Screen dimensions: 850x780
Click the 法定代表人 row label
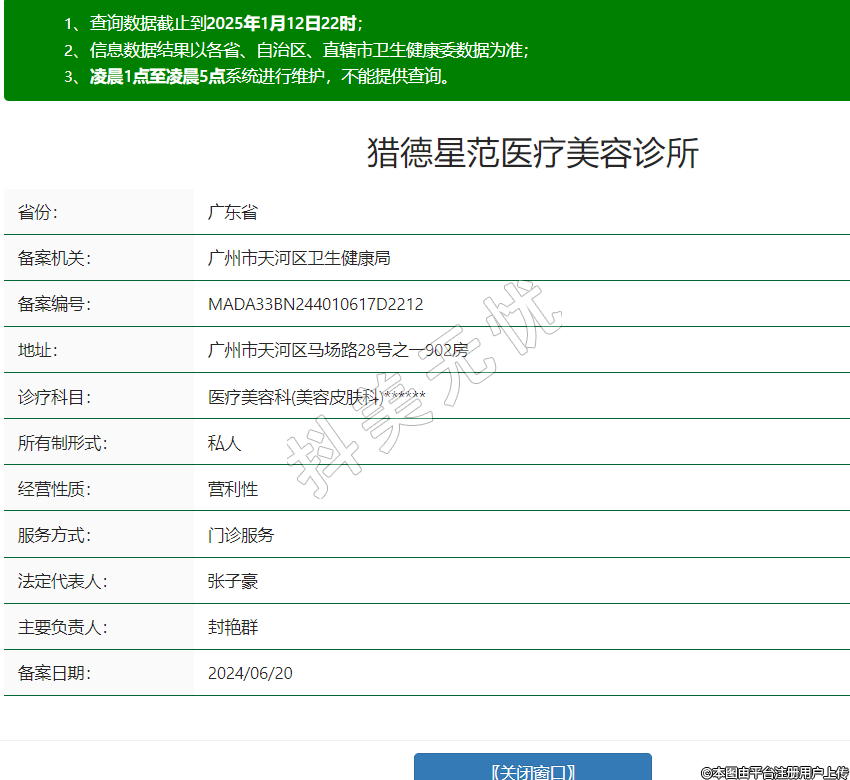coord(62,581)
